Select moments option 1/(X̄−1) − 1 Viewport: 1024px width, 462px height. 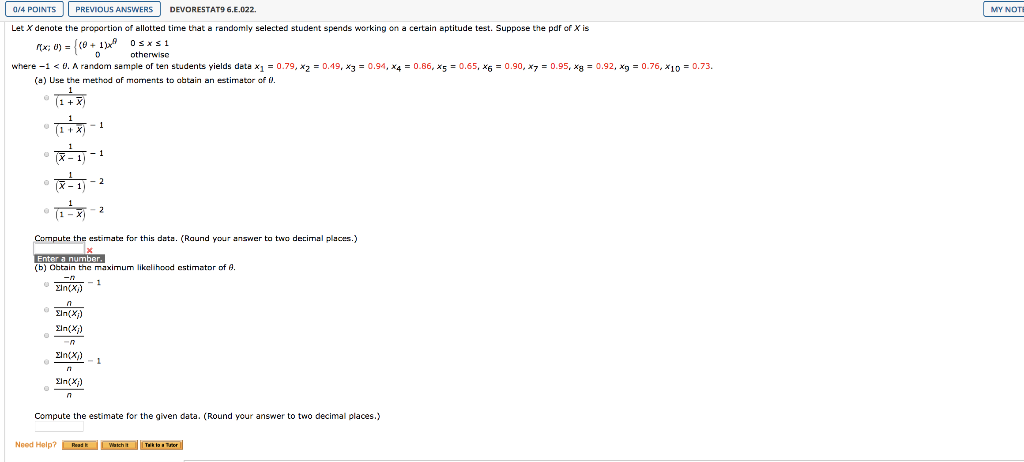[x=46, y=154]
